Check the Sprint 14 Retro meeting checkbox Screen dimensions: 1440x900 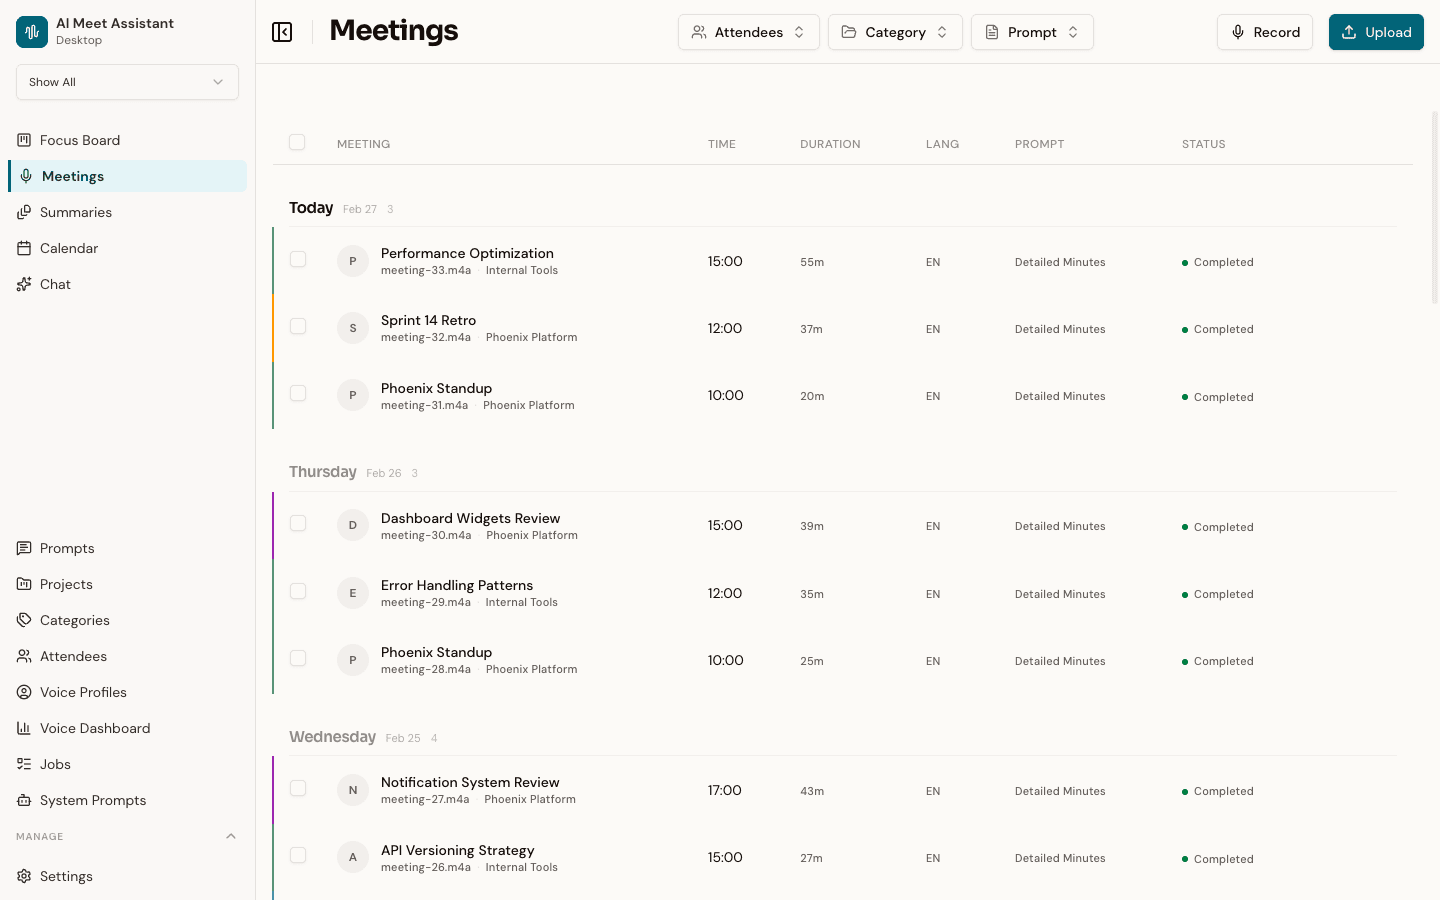click(x=298, y=326)
